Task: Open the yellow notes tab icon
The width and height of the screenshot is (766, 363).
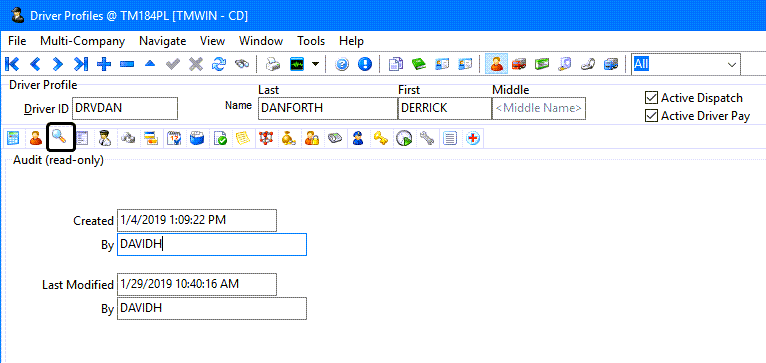Action: 243,139
